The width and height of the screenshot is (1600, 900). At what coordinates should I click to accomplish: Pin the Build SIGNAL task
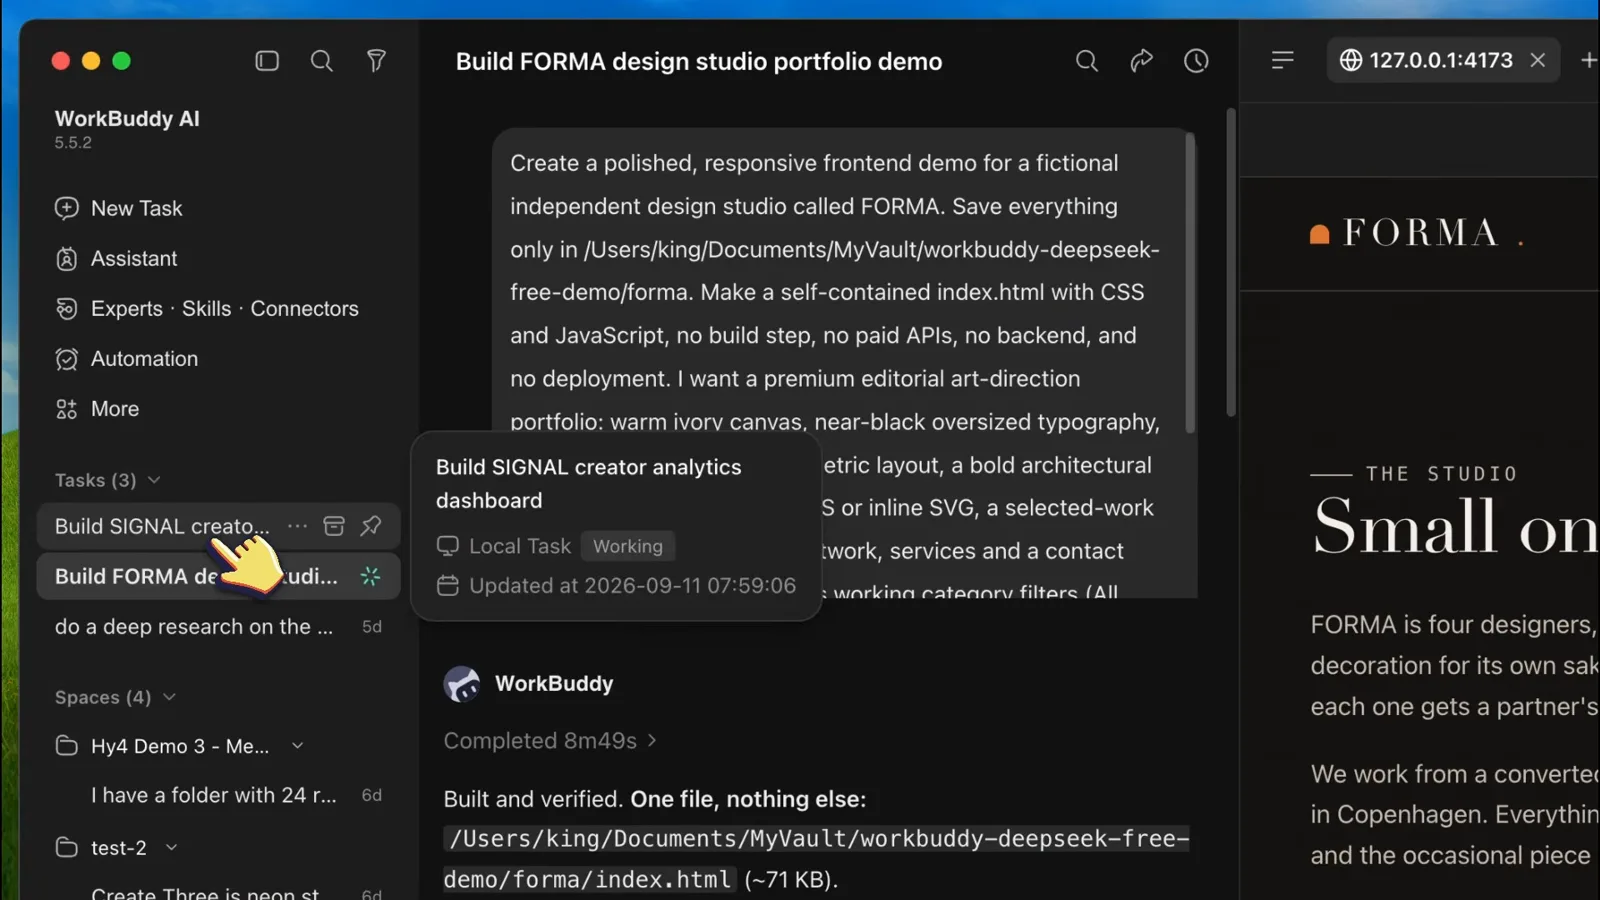point(371,526)
